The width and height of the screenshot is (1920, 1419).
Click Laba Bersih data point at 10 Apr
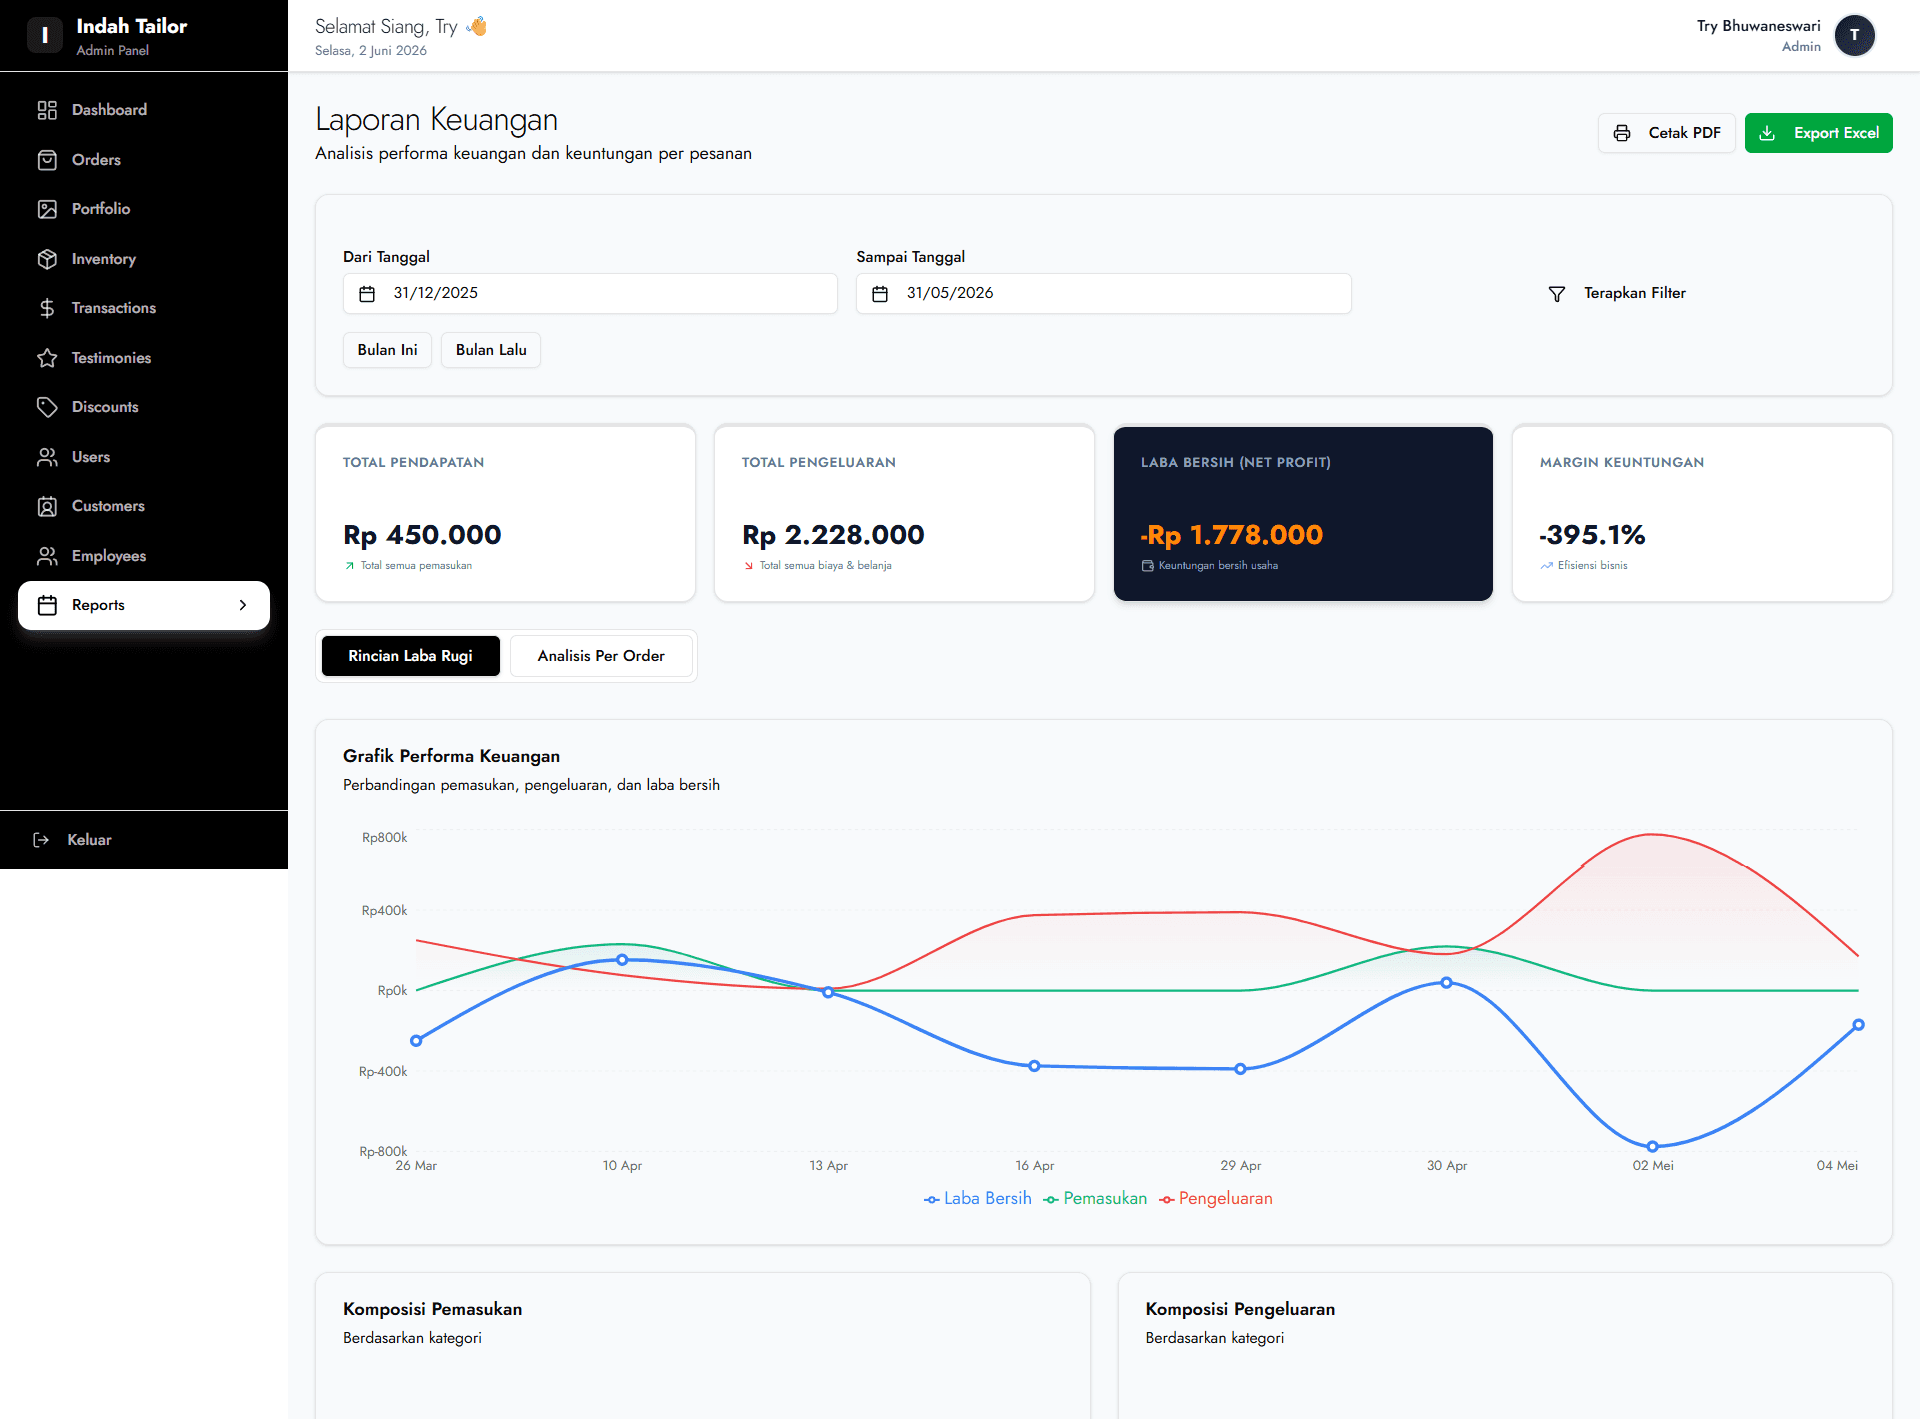pyautogui.click(x=622, y=960)
